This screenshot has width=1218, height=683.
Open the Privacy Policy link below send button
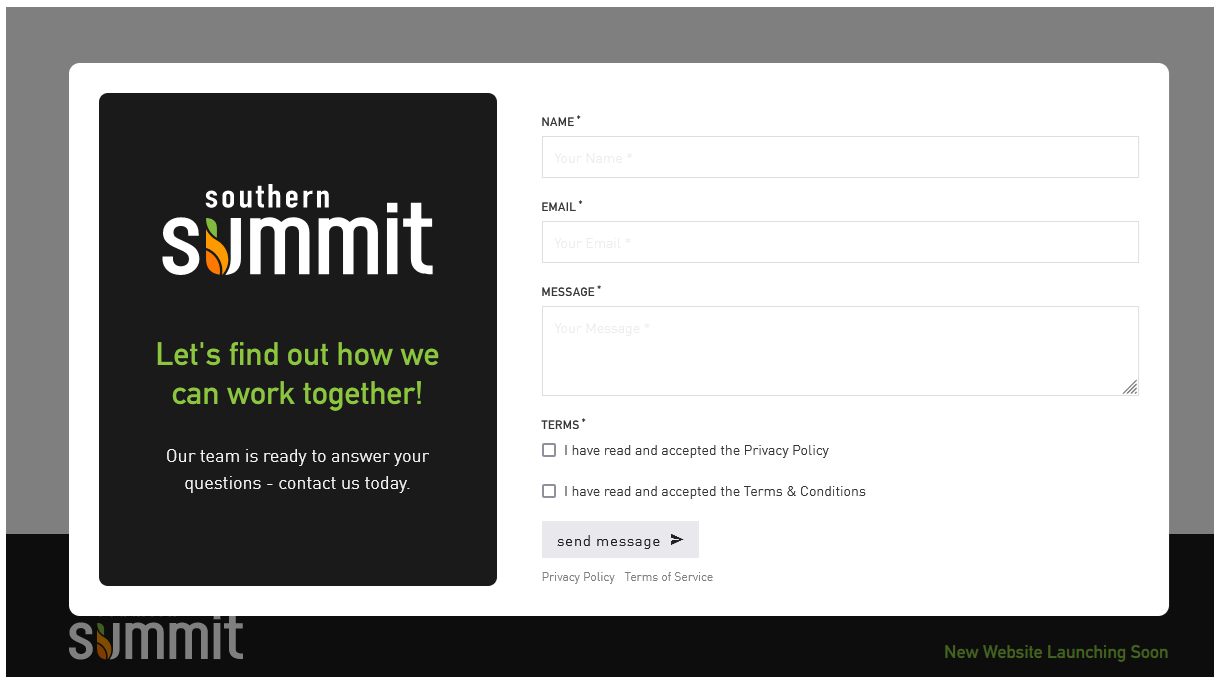click(578, 577)
